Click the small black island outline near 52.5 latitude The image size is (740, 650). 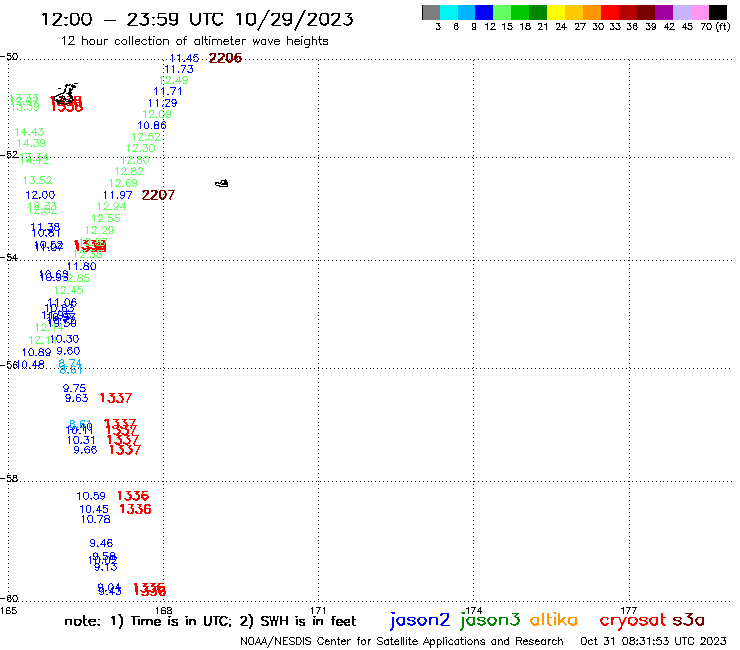[221, 183]
